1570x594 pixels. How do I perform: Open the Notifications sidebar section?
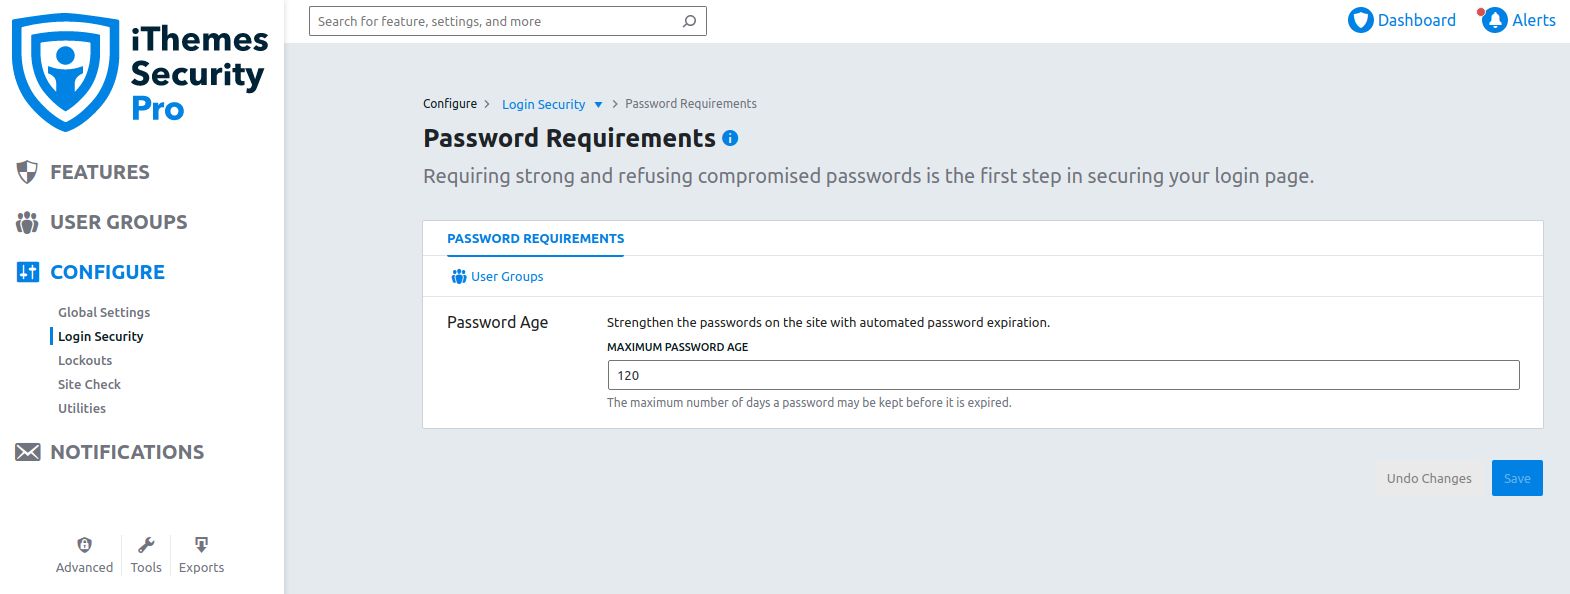[x=127, y=452]
